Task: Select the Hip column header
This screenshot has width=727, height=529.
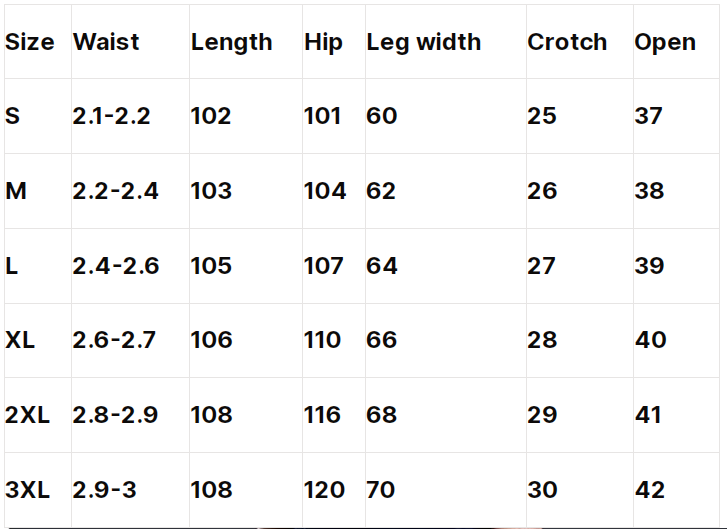Action: [323, 43]
